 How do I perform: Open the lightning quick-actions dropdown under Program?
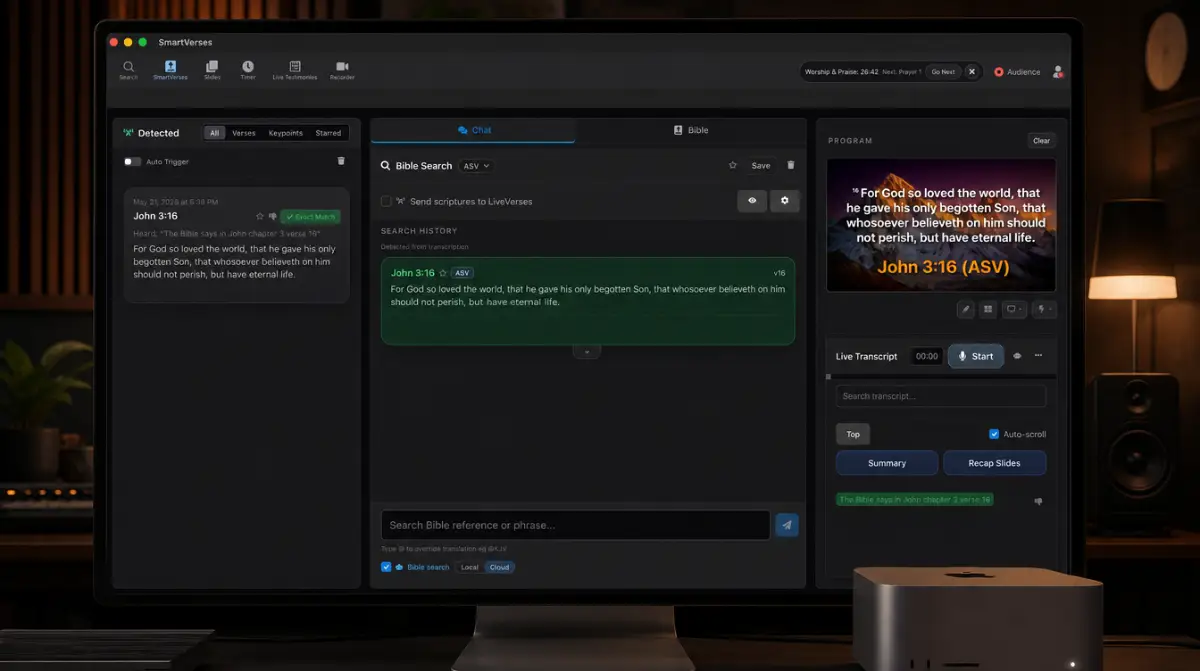point(1044,309)
